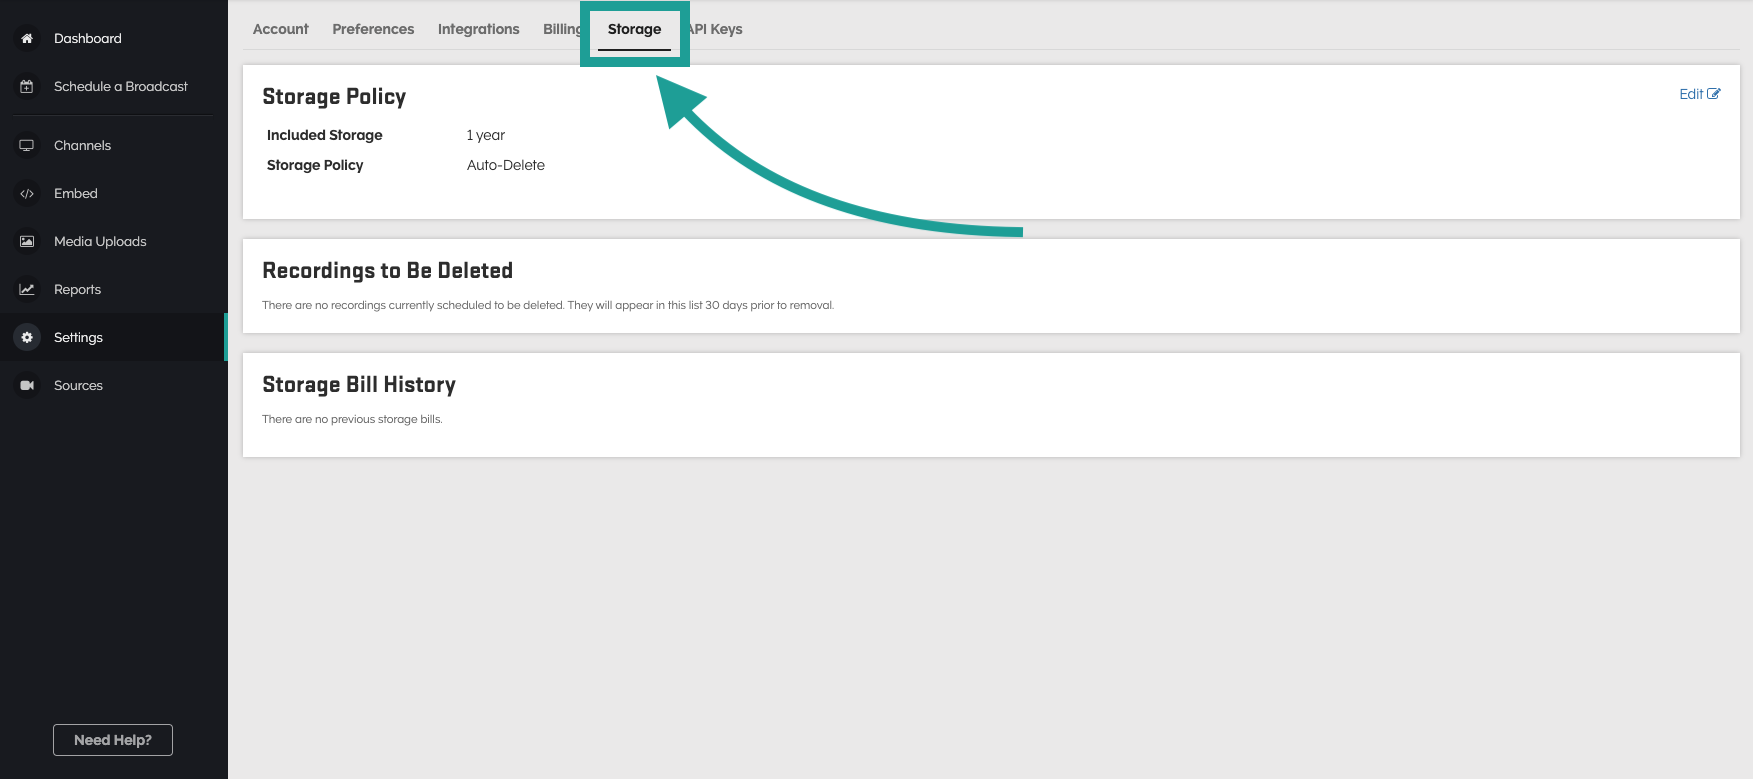Click the Schedule a Broadcast calendar icon
Viewport: 1753px width, 779px height.
[x=27, y=87]
